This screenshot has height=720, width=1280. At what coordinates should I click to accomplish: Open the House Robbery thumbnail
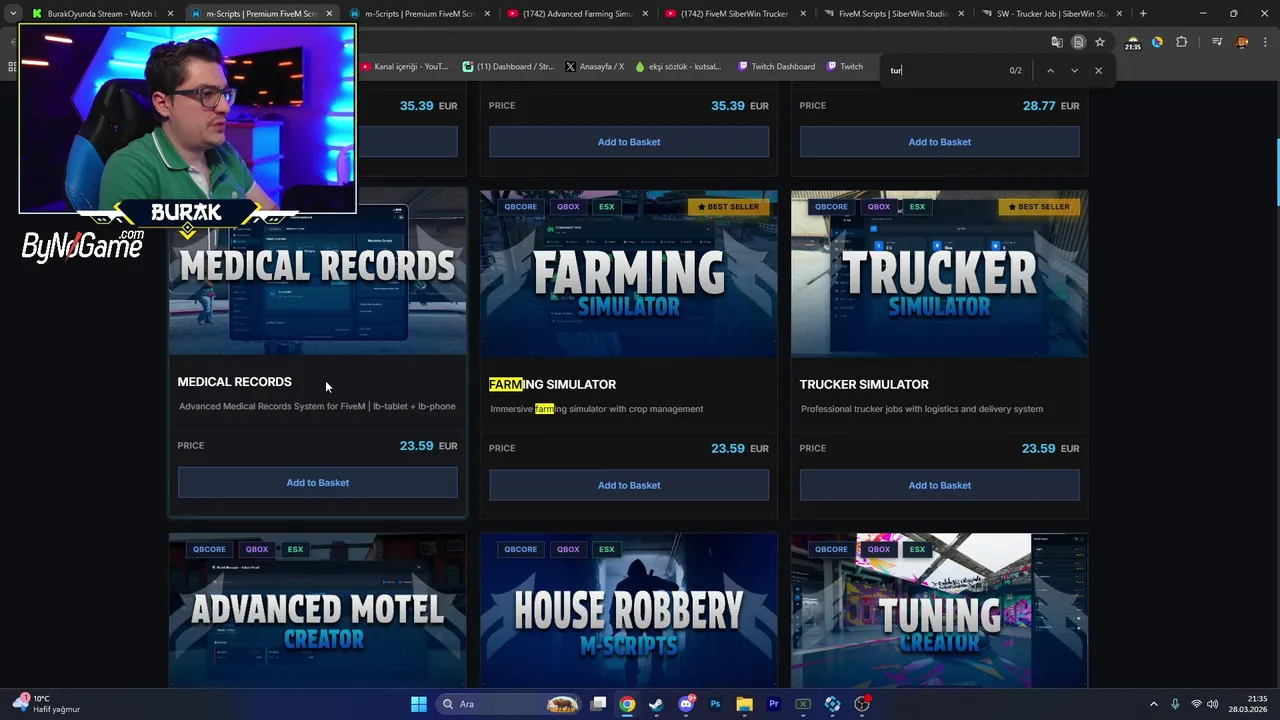click(629, 611)
